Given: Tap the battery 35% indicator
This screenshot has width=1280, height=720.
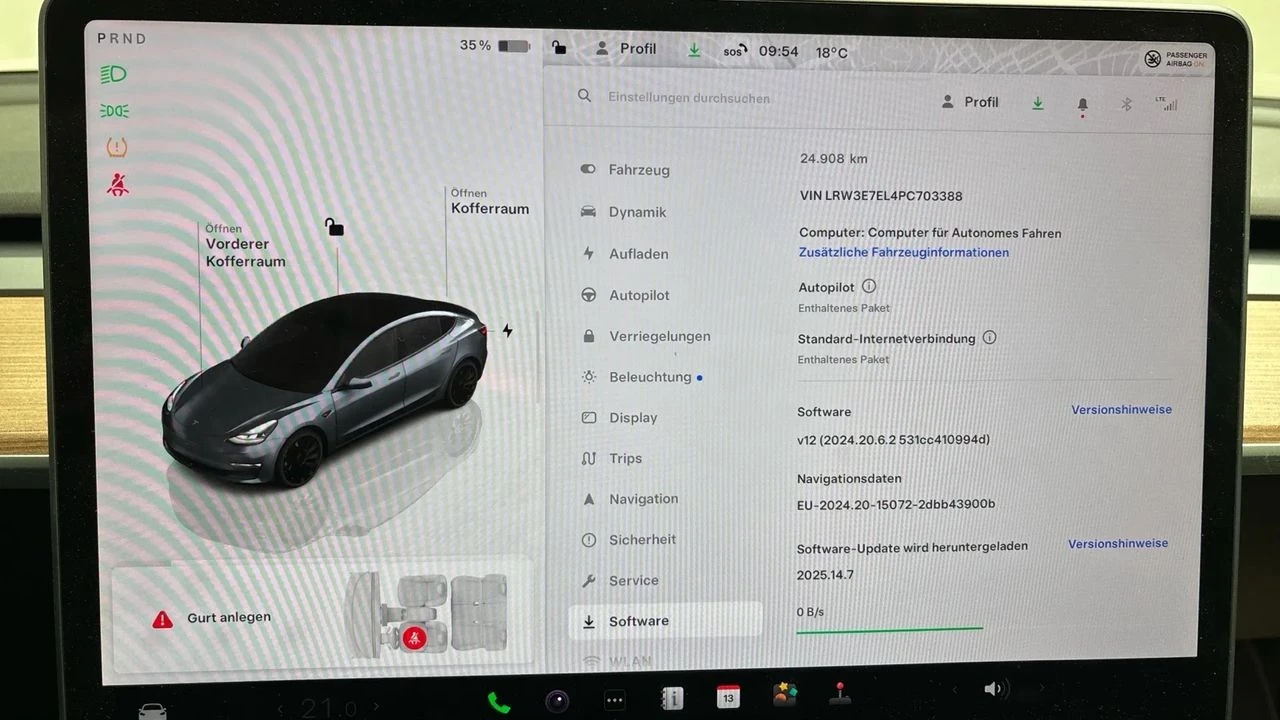Looking at the screenshot, I should tap(495, 46).
